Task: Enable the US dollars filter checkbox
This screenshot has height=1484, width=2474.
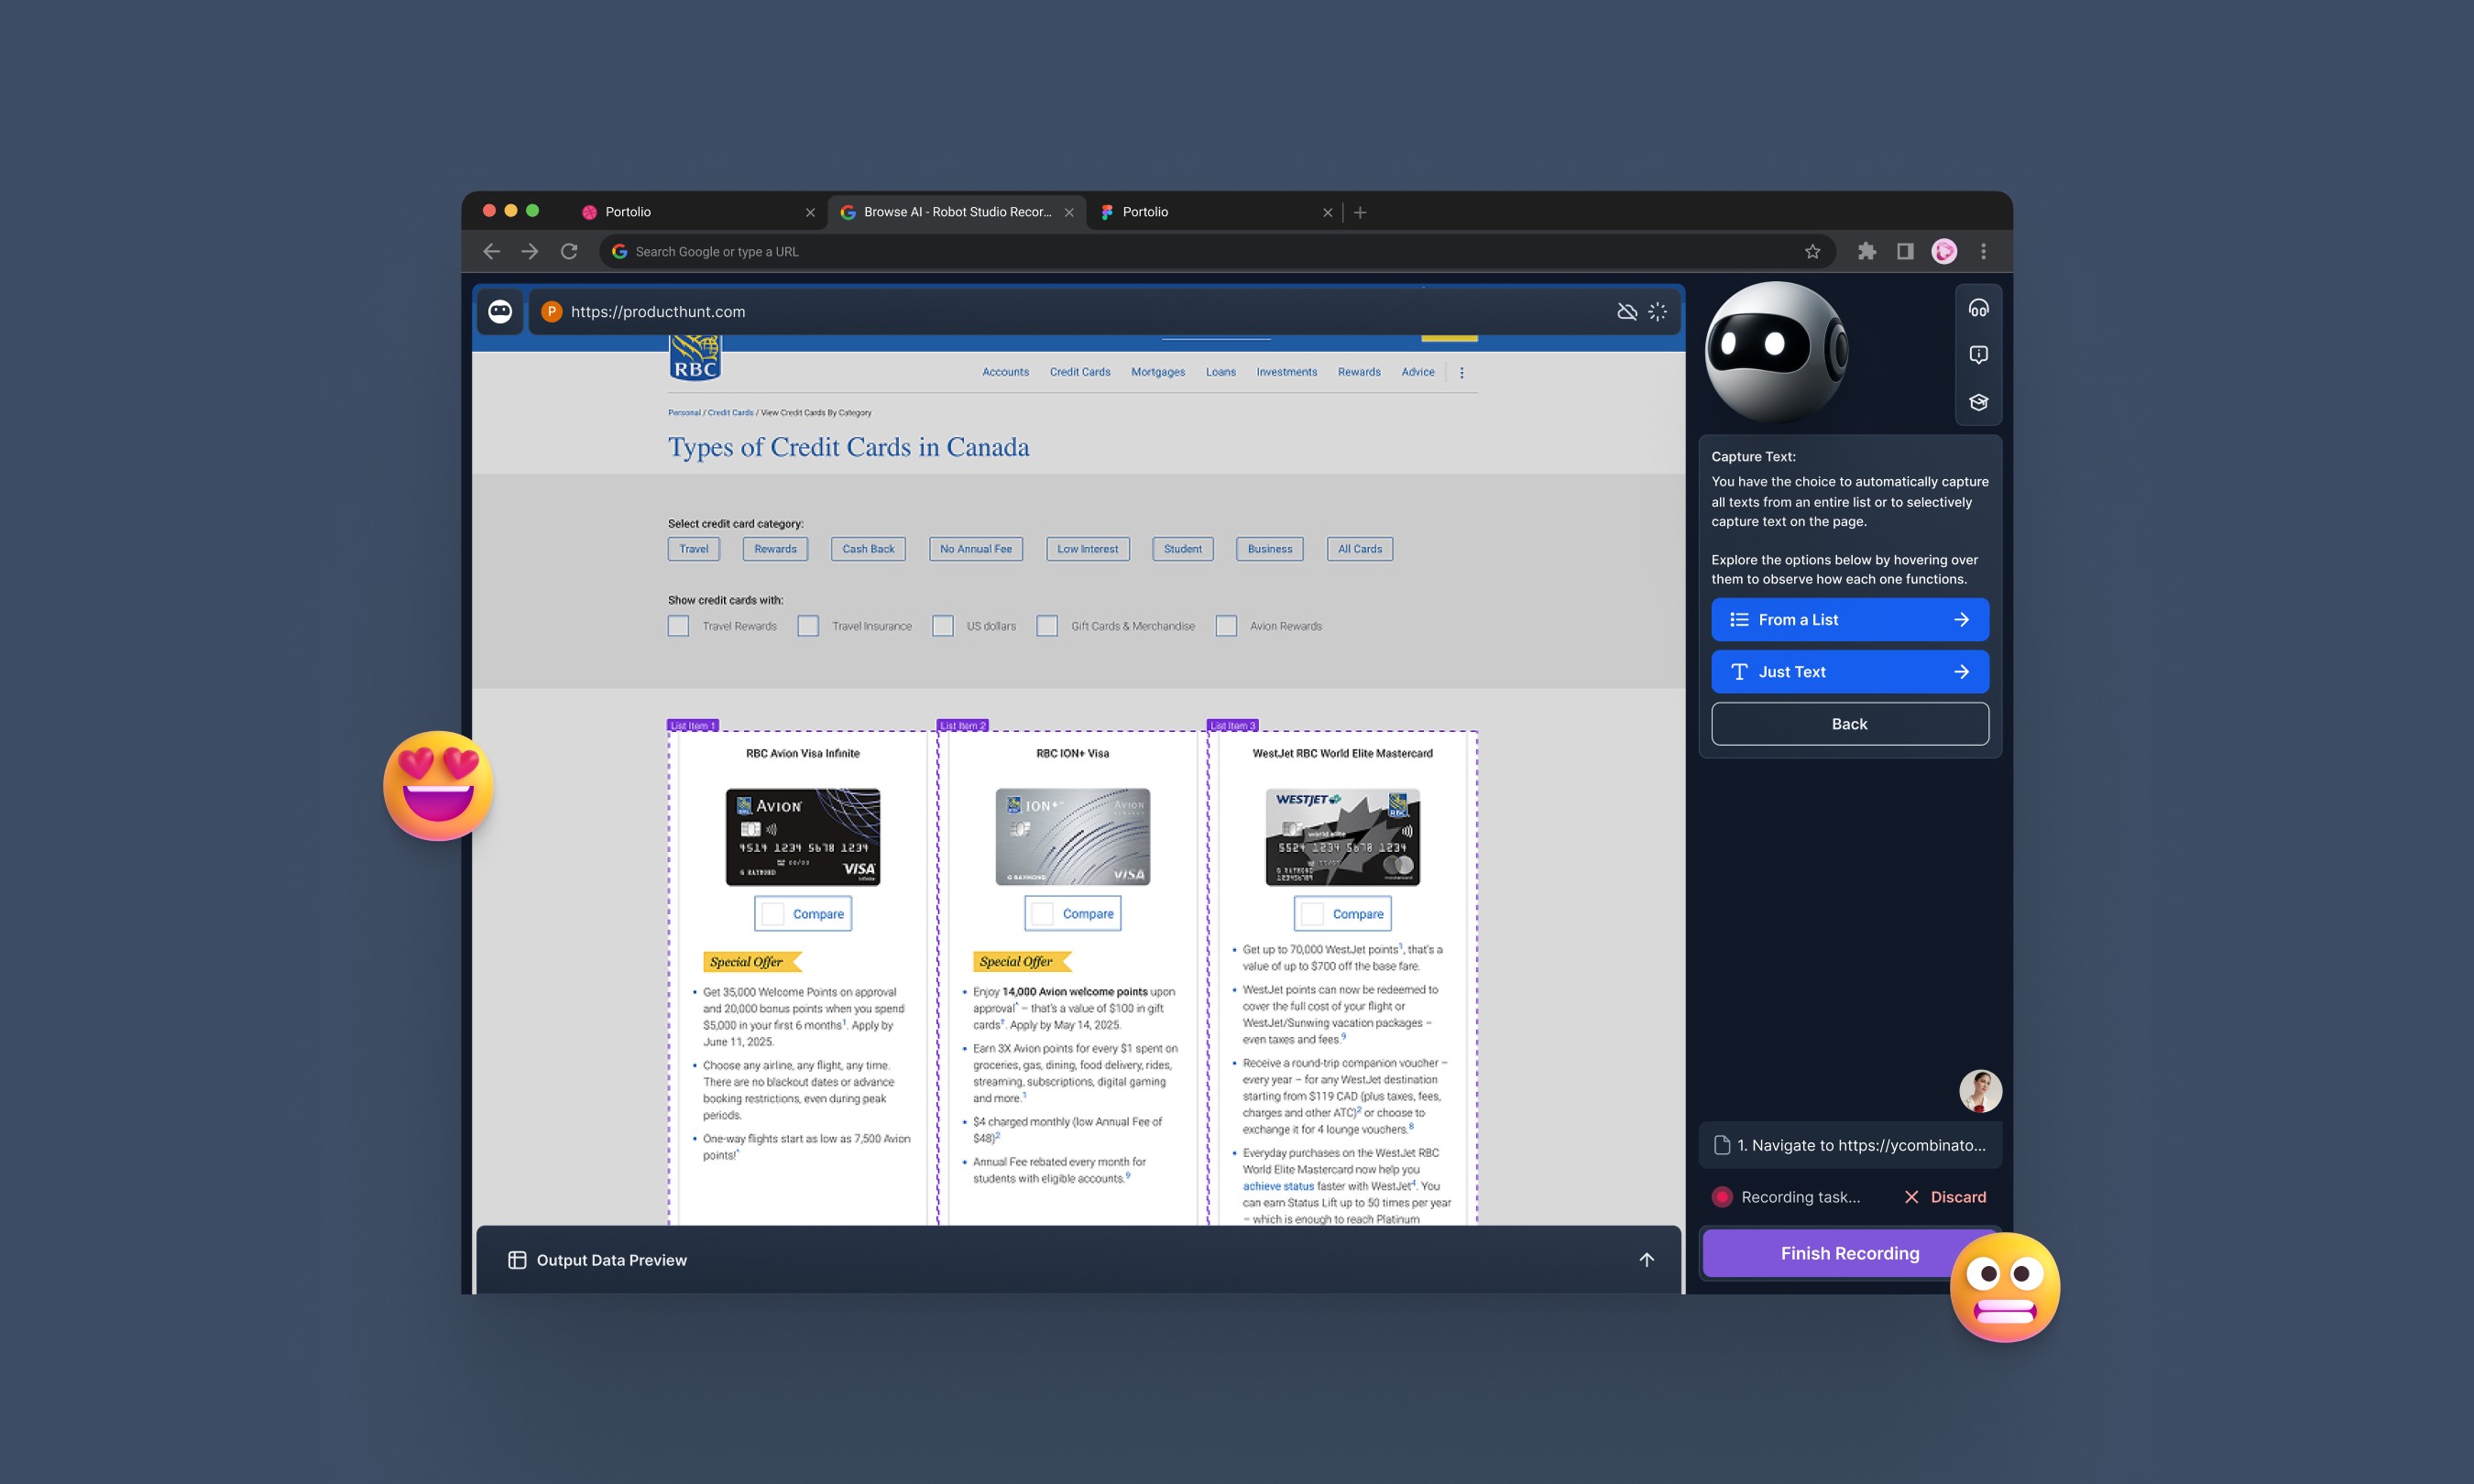Action: pos(942,626)
